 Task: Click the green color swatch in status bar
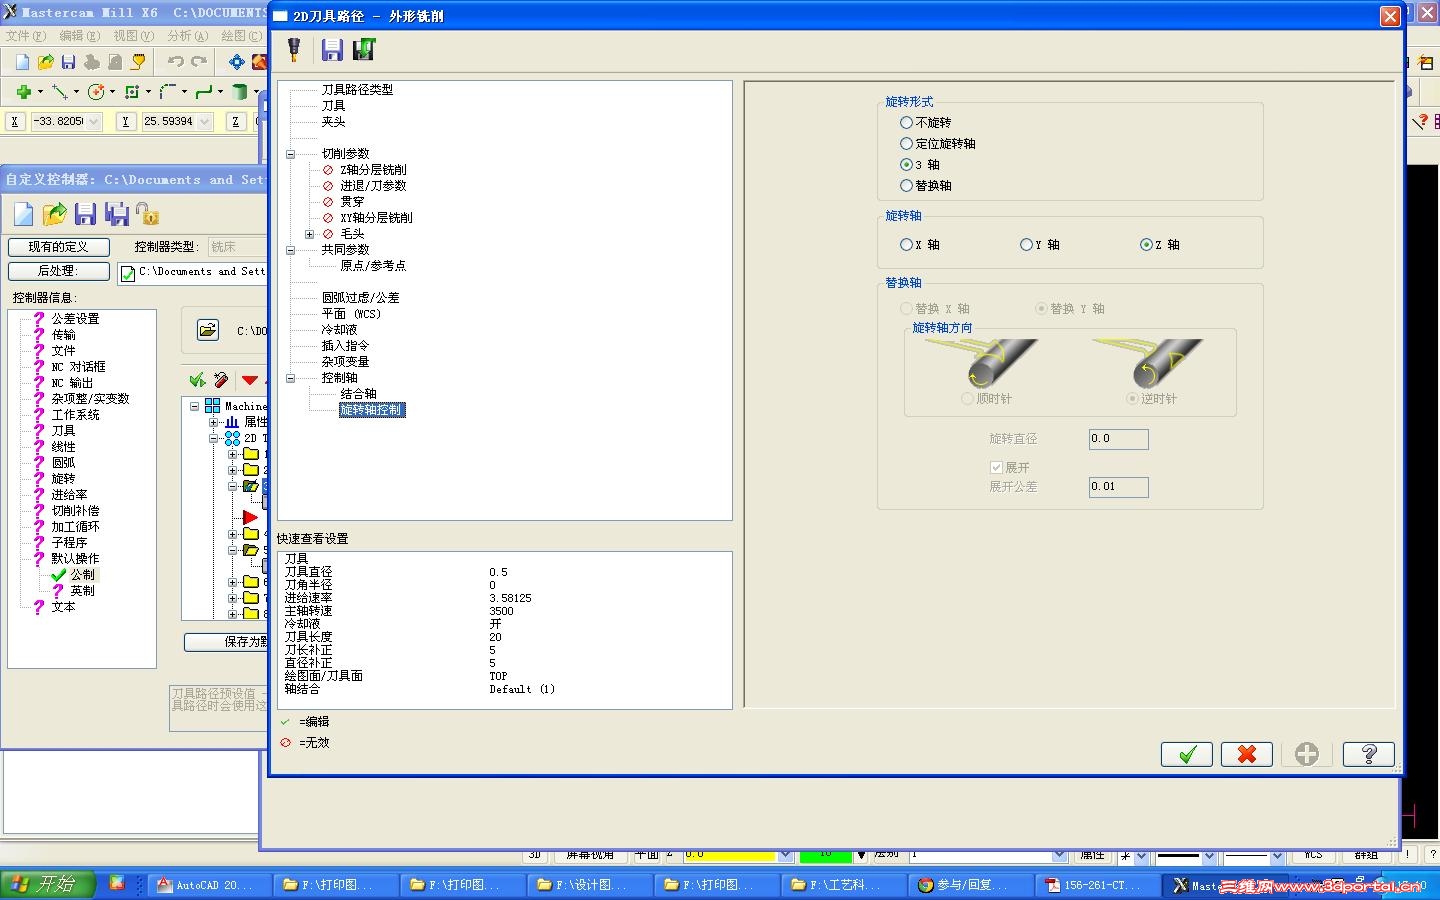pos(826,855)
